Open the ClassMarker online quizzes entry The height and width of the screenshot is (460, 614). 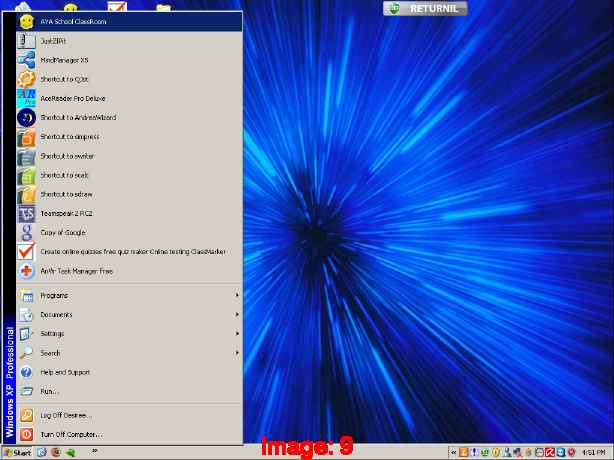129,252
